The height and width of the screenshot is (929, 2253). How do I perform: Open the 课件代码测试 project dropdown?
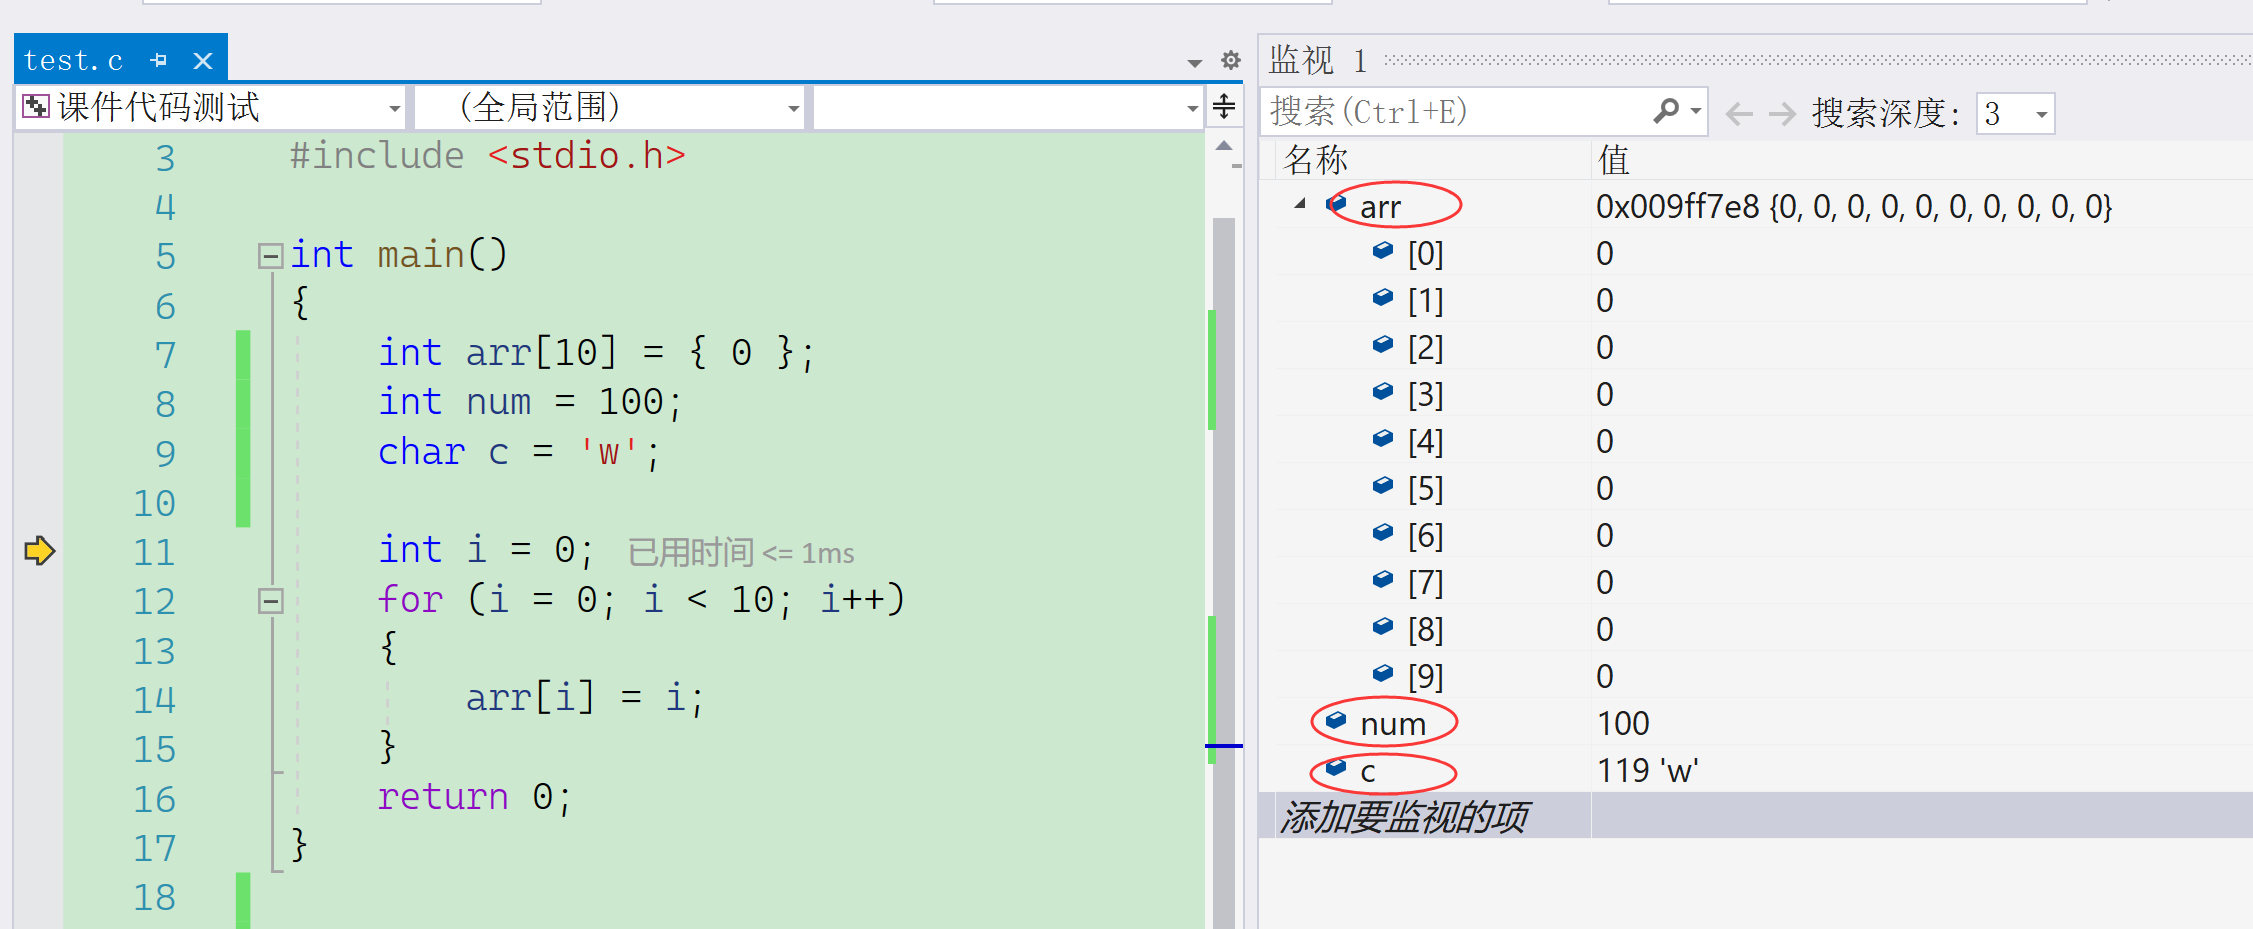(x=211, y=107)
